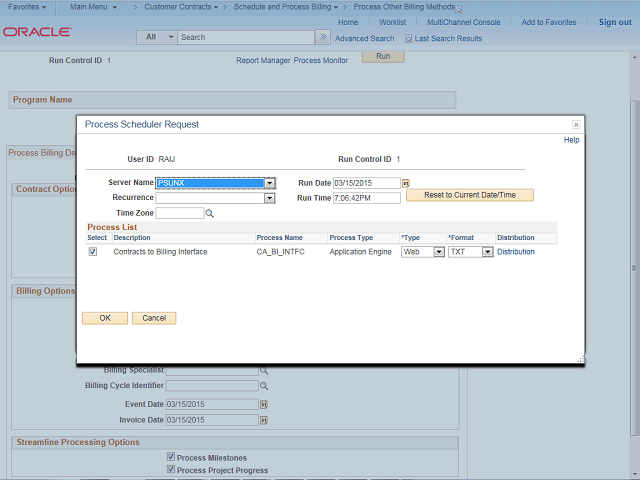Toggle the Last Search Results checkbox
This screenshot has height=480, width=640.
[x=408, y=39]
